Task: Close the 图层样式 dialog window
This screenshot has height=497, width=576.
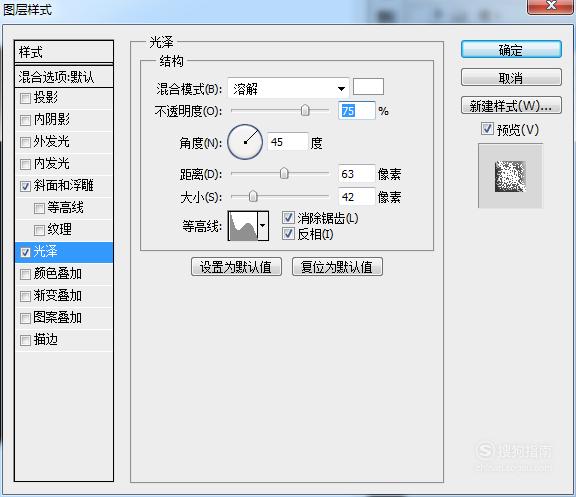Action: (x=551, y=6)
